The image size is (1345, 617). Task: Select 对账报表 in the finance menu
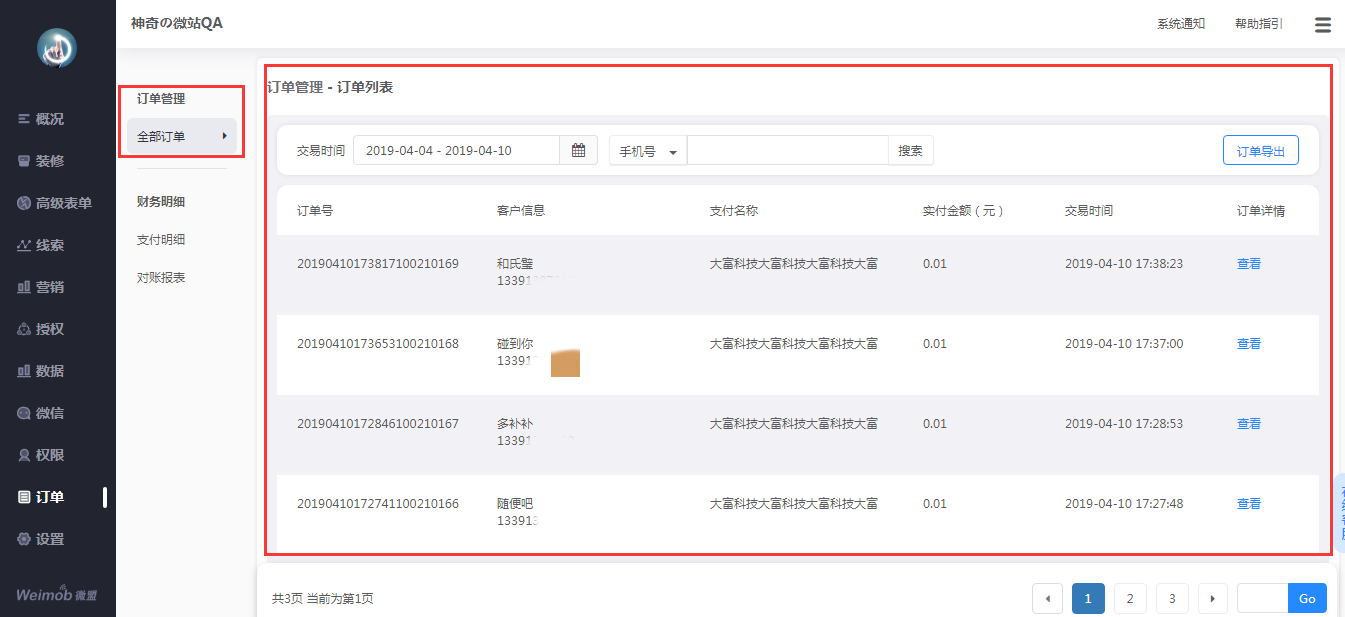point(161,278)
